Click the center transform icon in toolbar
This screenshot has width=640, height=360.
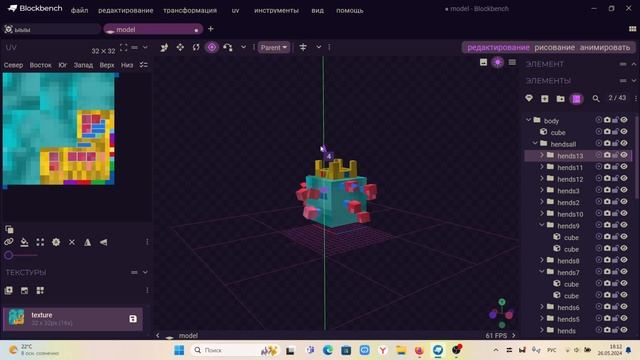303,47
